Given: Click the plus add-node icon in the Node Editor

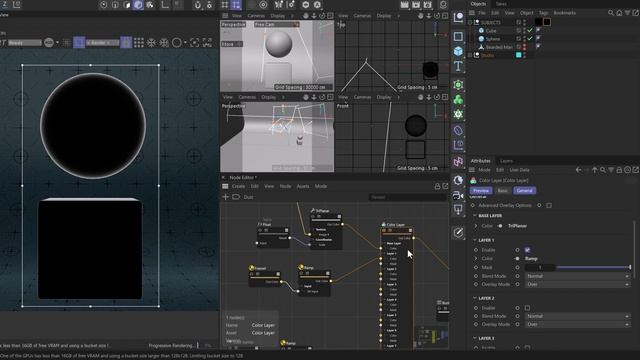Looking at the screenshot, I should 225,197.
